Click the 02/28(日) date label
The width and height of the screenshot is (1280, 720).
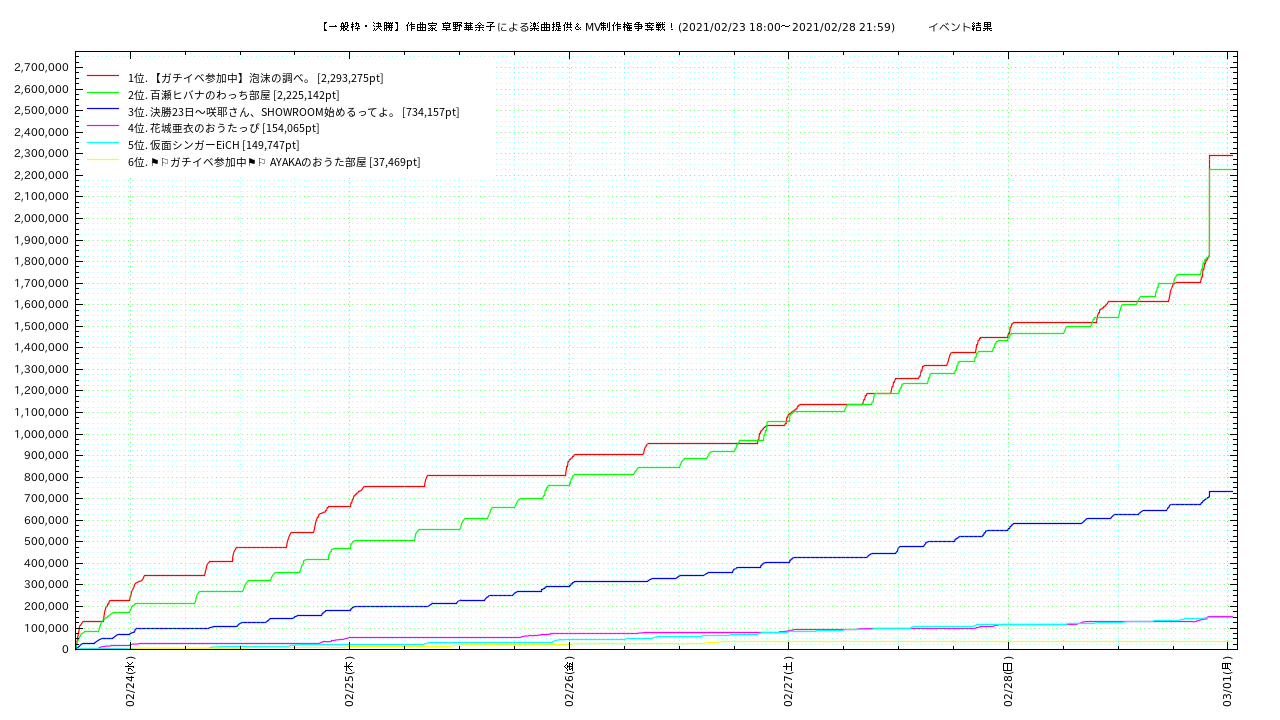coord(1009,682)
